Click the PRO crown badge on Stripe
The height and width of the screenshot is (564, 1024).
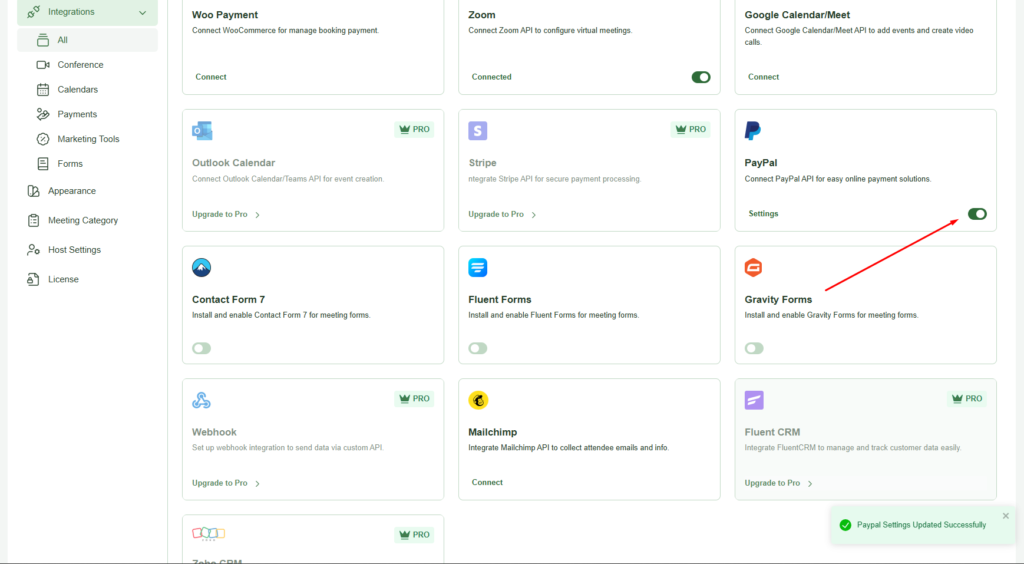tap(690, 129)
